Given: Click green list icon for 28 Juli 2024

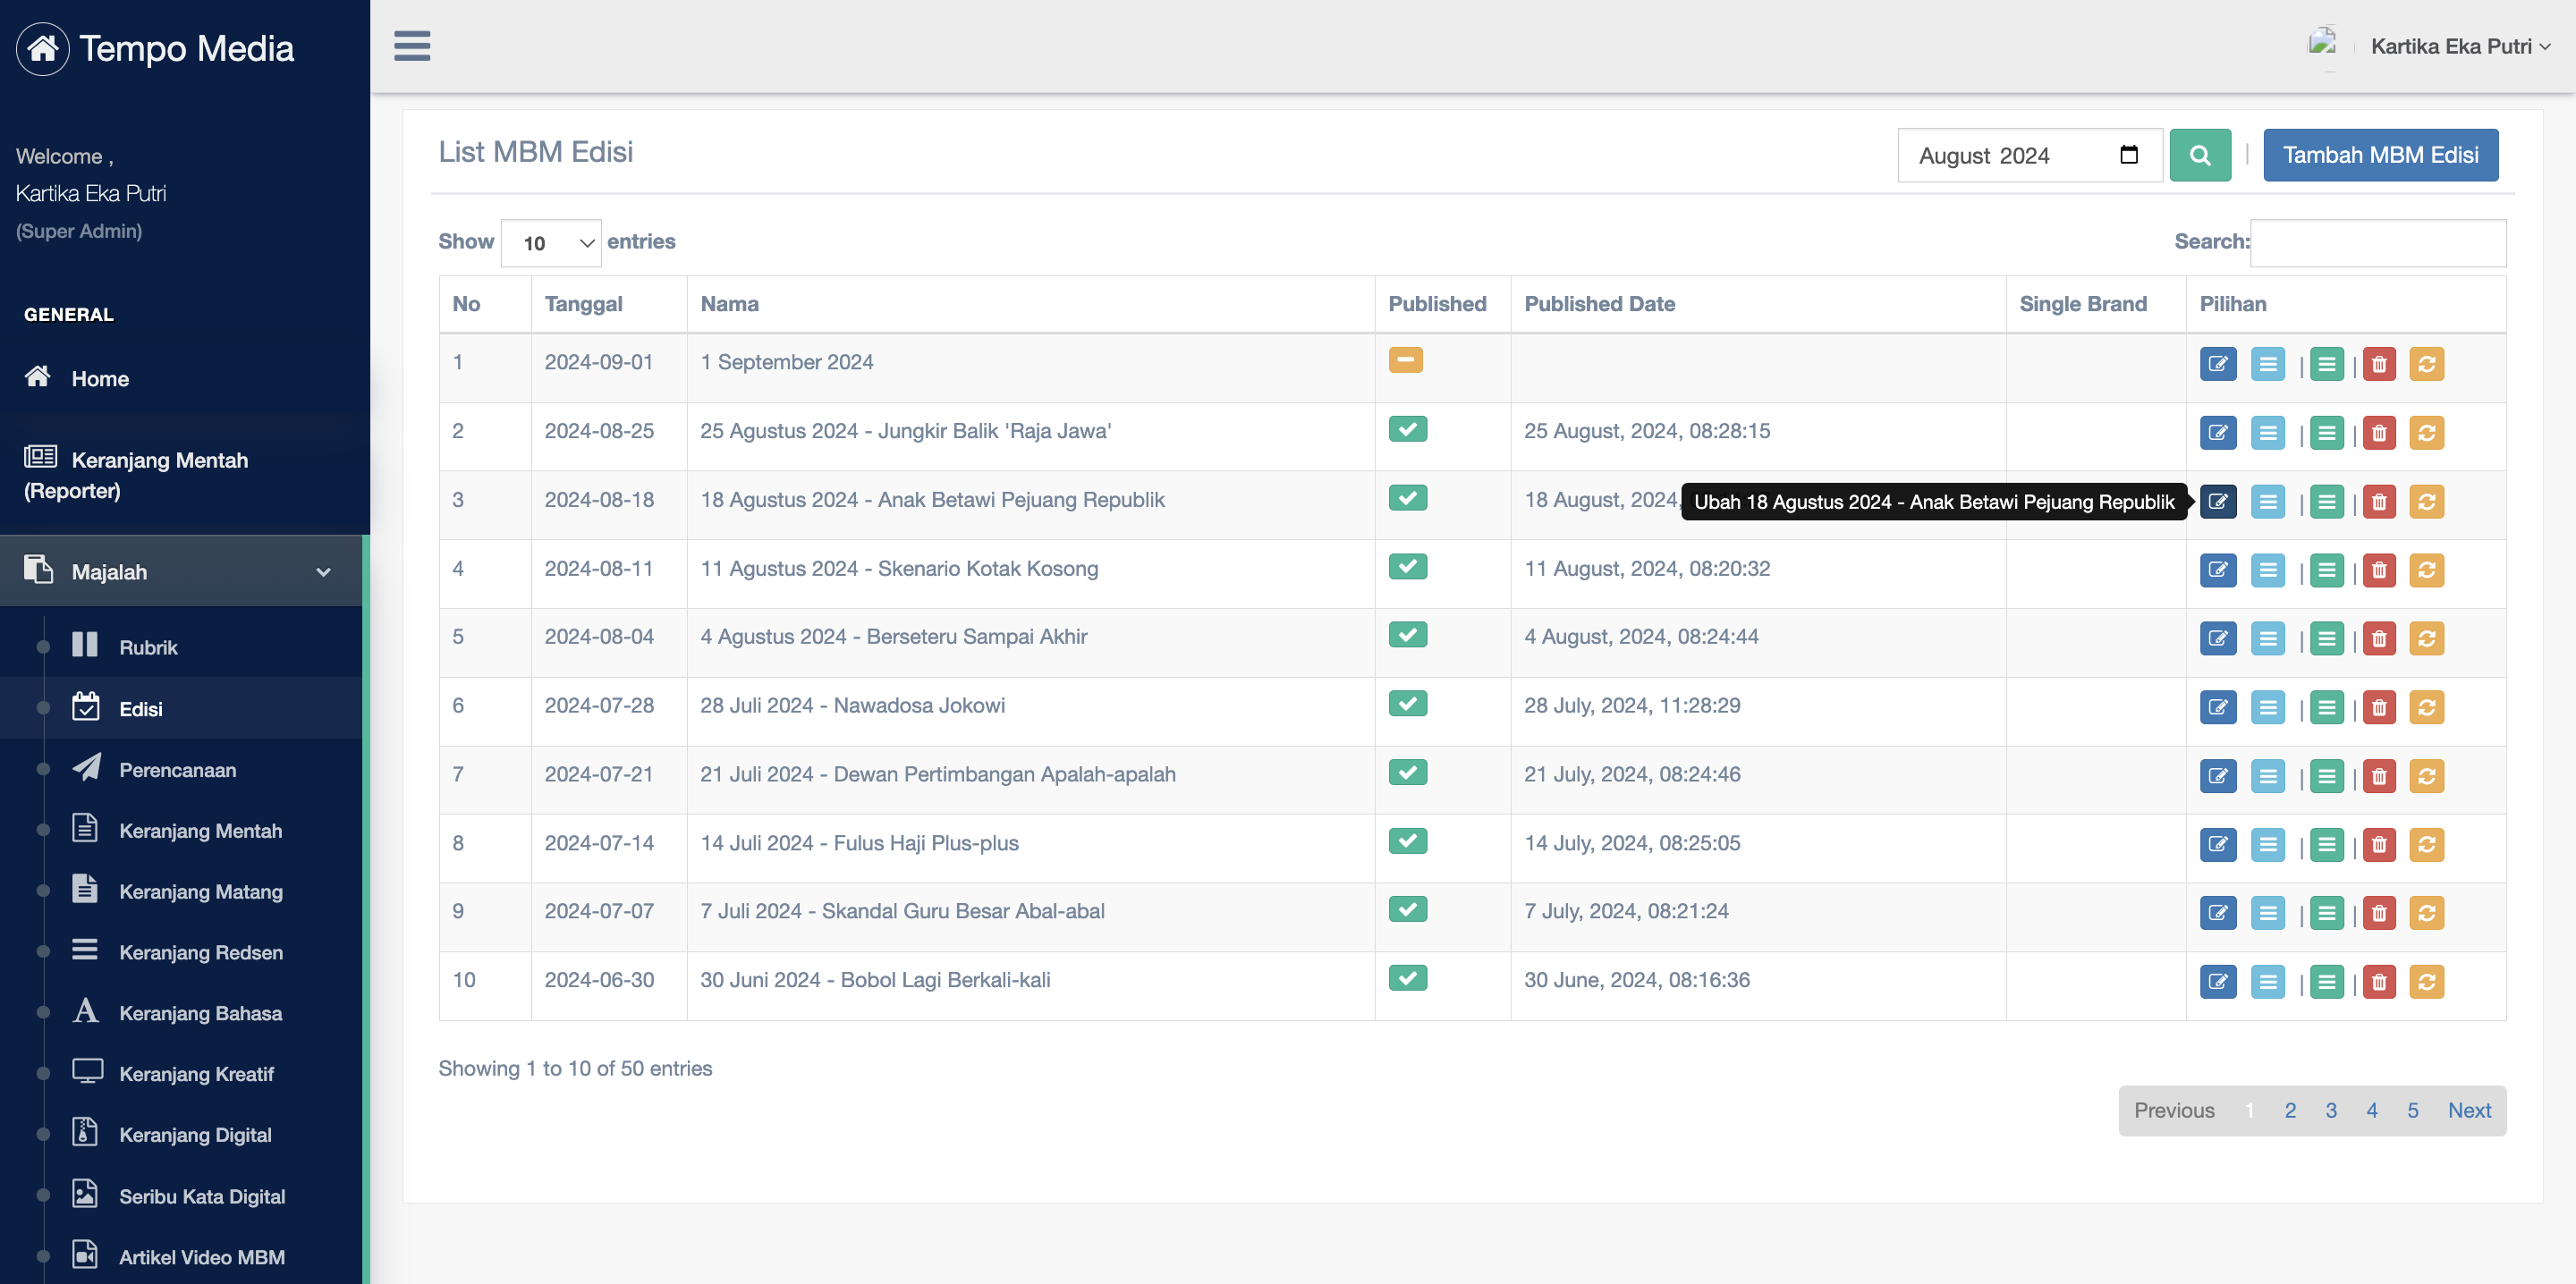Looking at the screenshot, I should pyautogui.click(x=2326, y=707).
